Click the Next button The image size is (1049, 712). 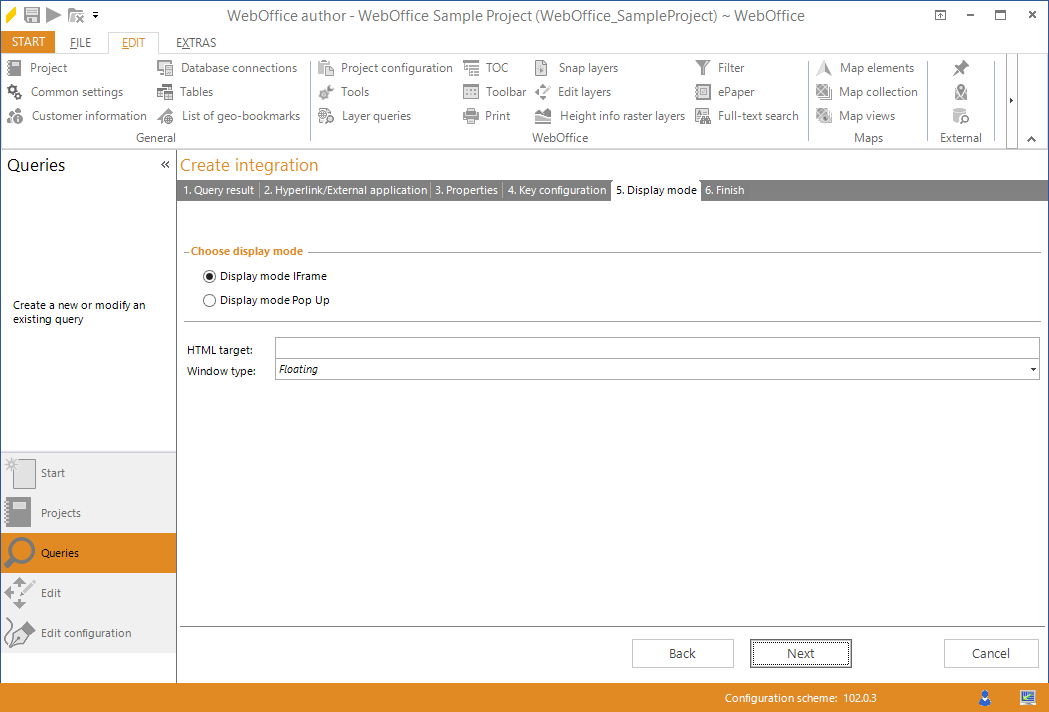coord(800,653)
